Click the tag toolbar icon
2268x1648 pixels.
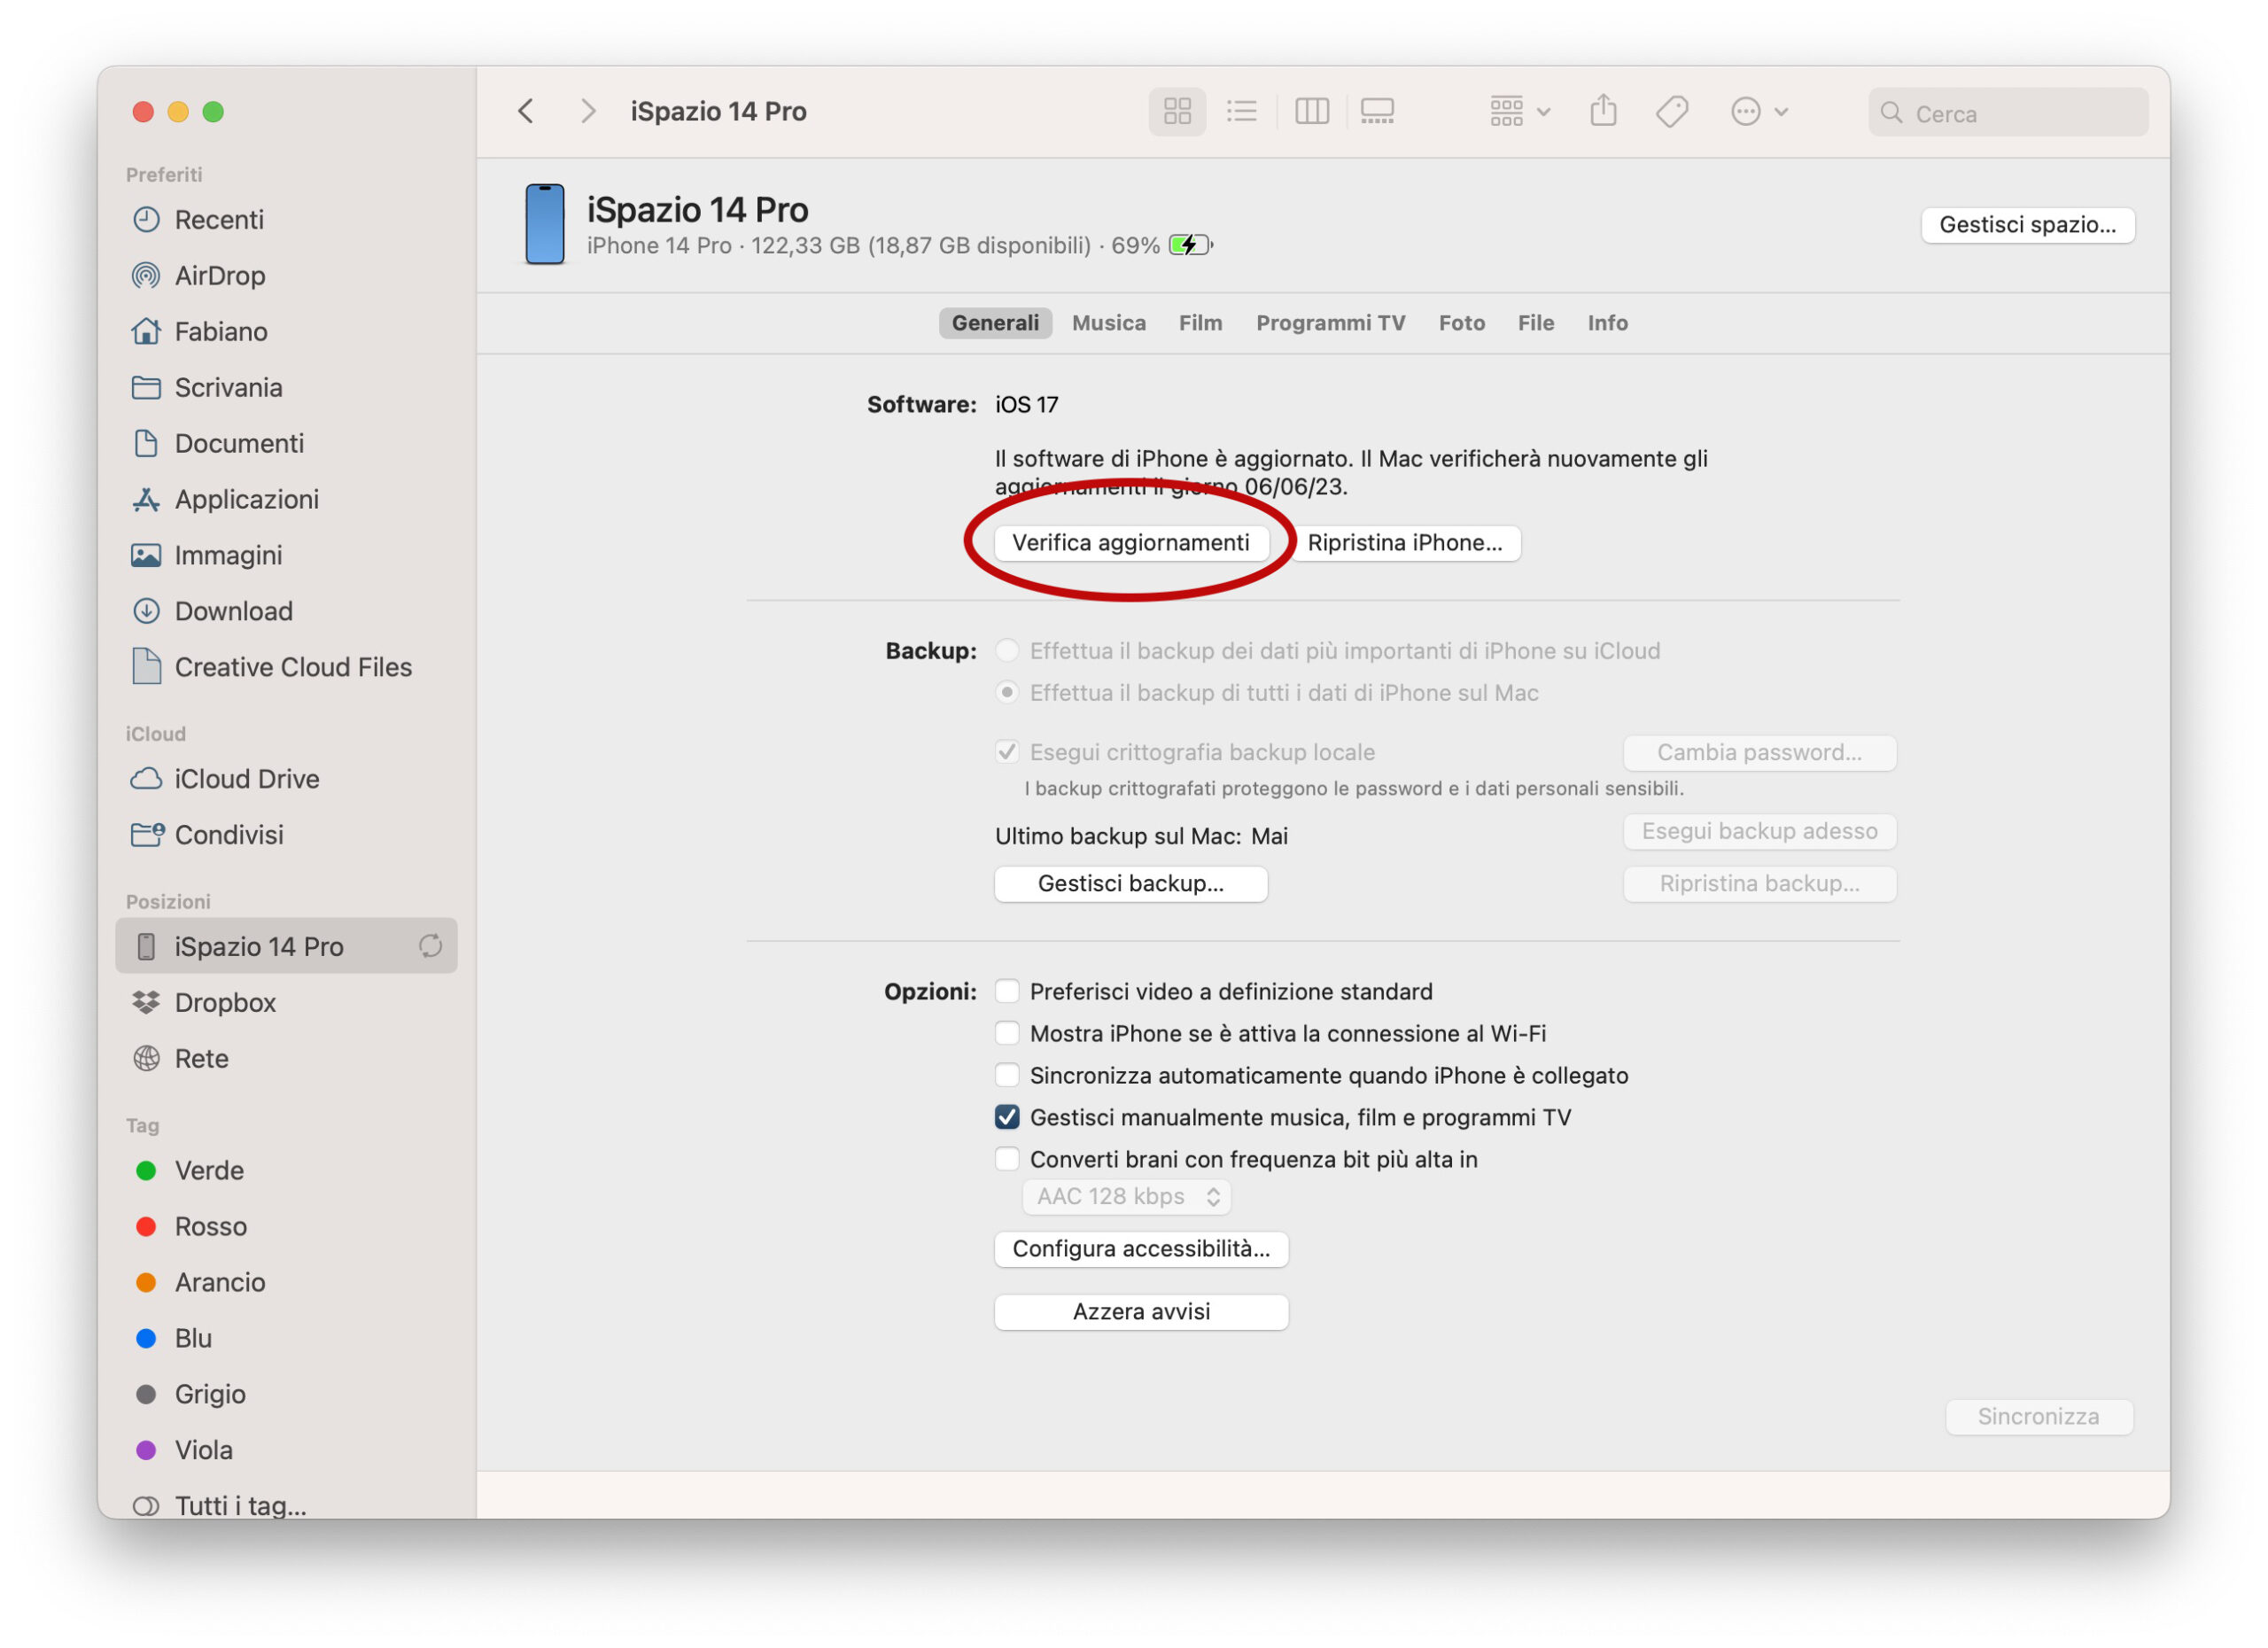click(1671, 111)
